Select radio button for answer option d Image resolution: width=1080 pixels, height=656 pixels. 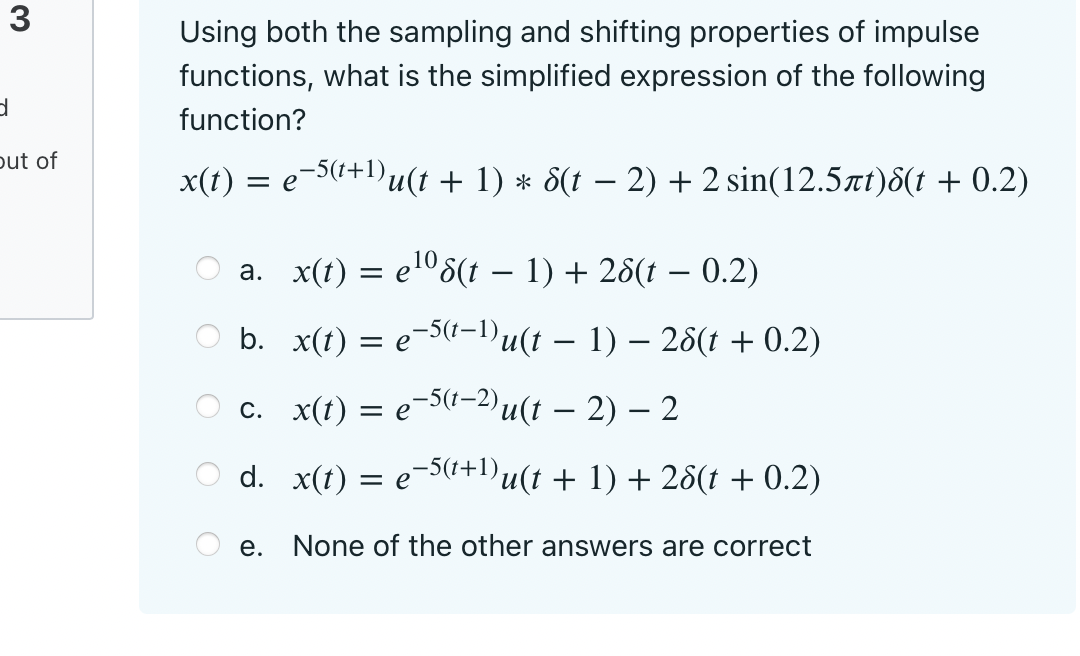(x=207, y=475)
